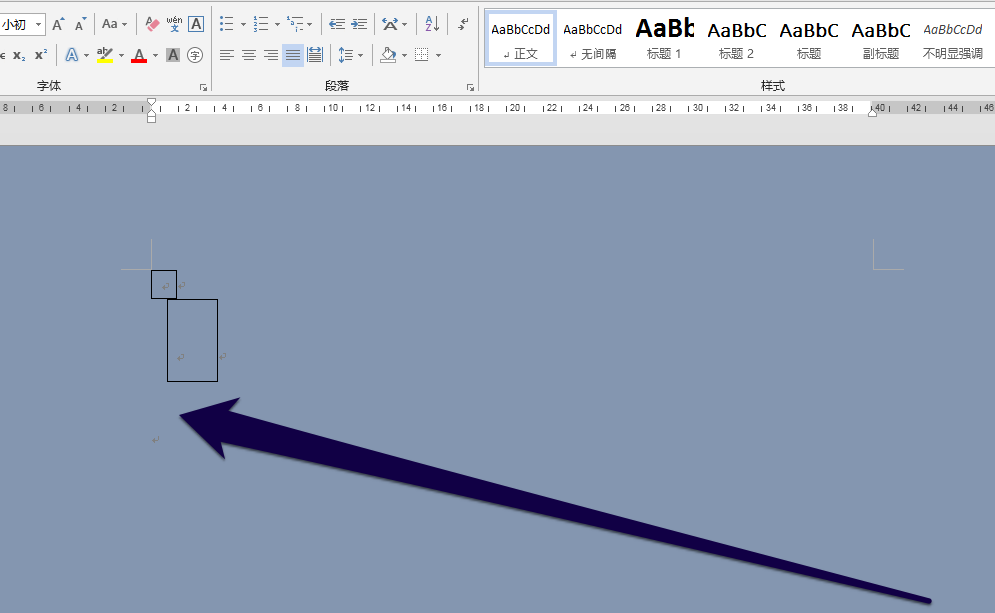Expand the Asian Layout dropdown arrow

[405, 25]
